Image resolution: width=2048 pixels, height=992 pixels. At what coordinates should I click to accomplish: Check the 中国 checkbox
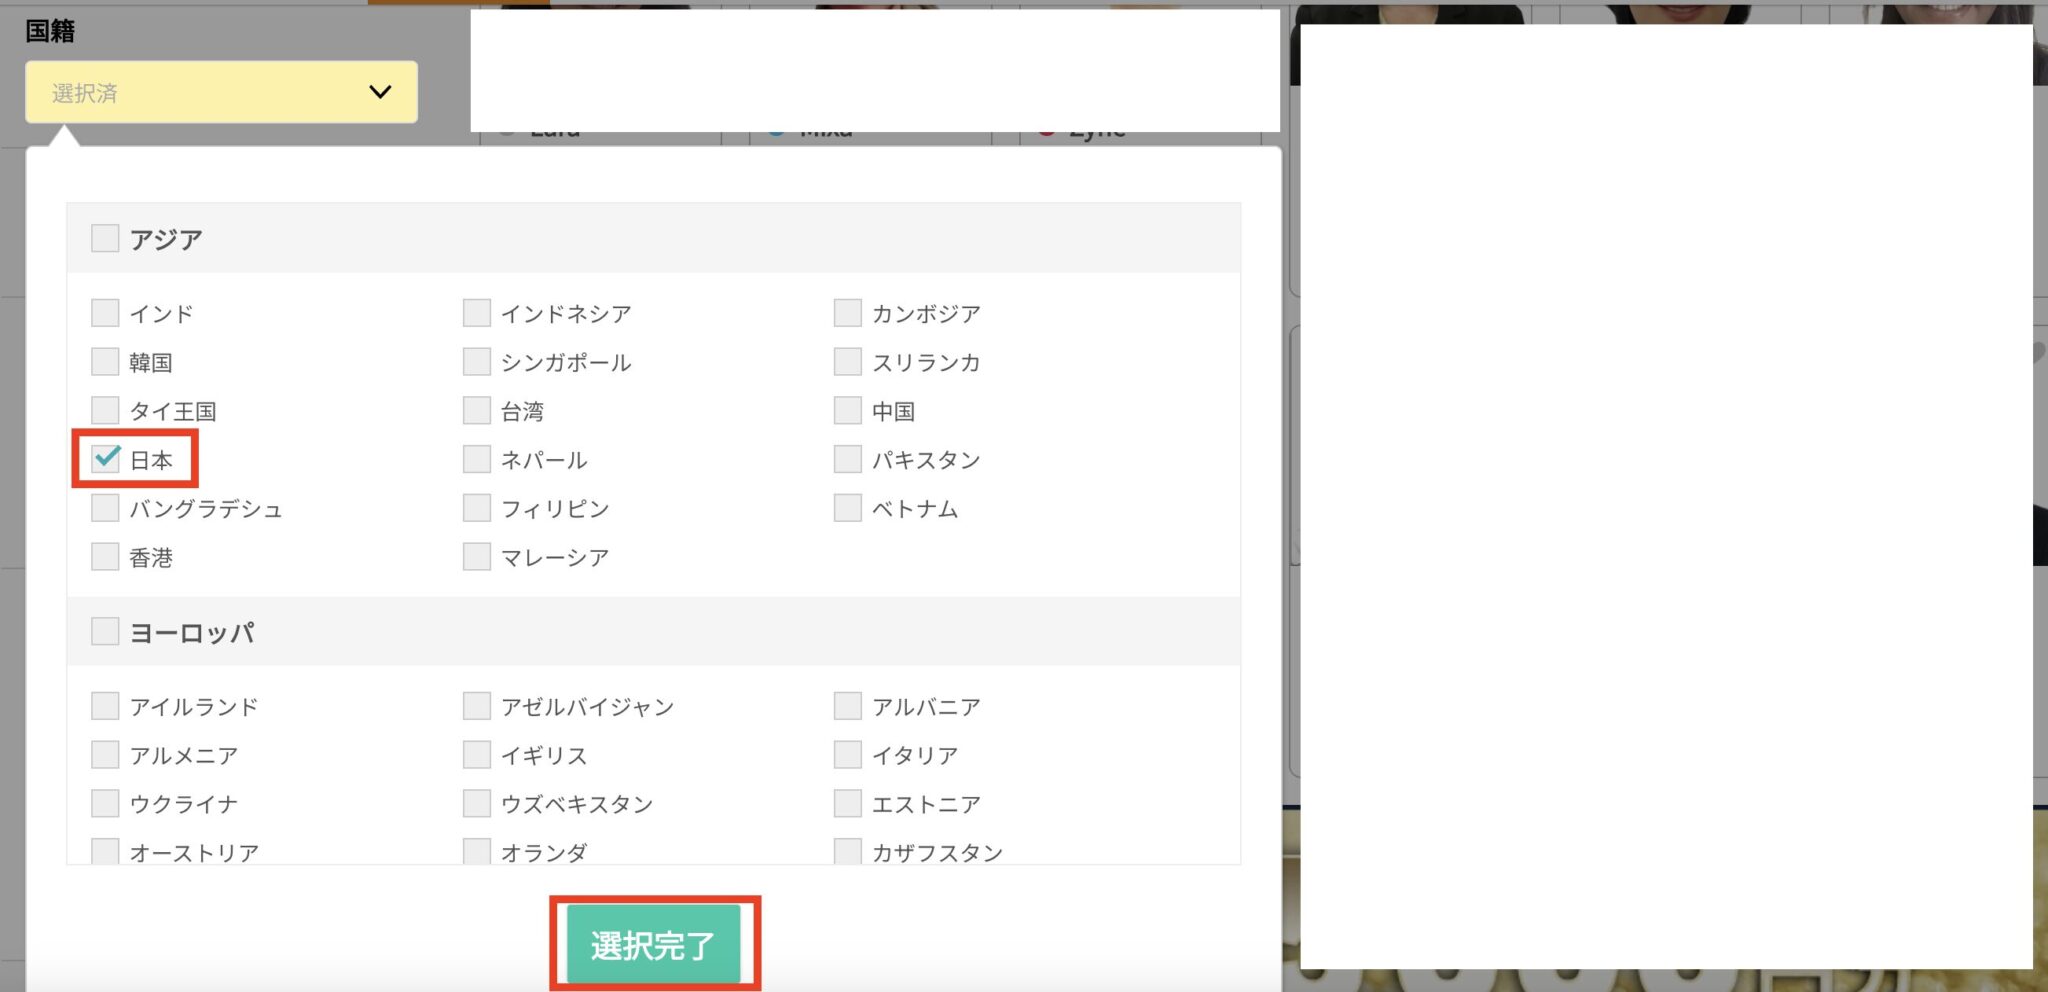point(848,411)
